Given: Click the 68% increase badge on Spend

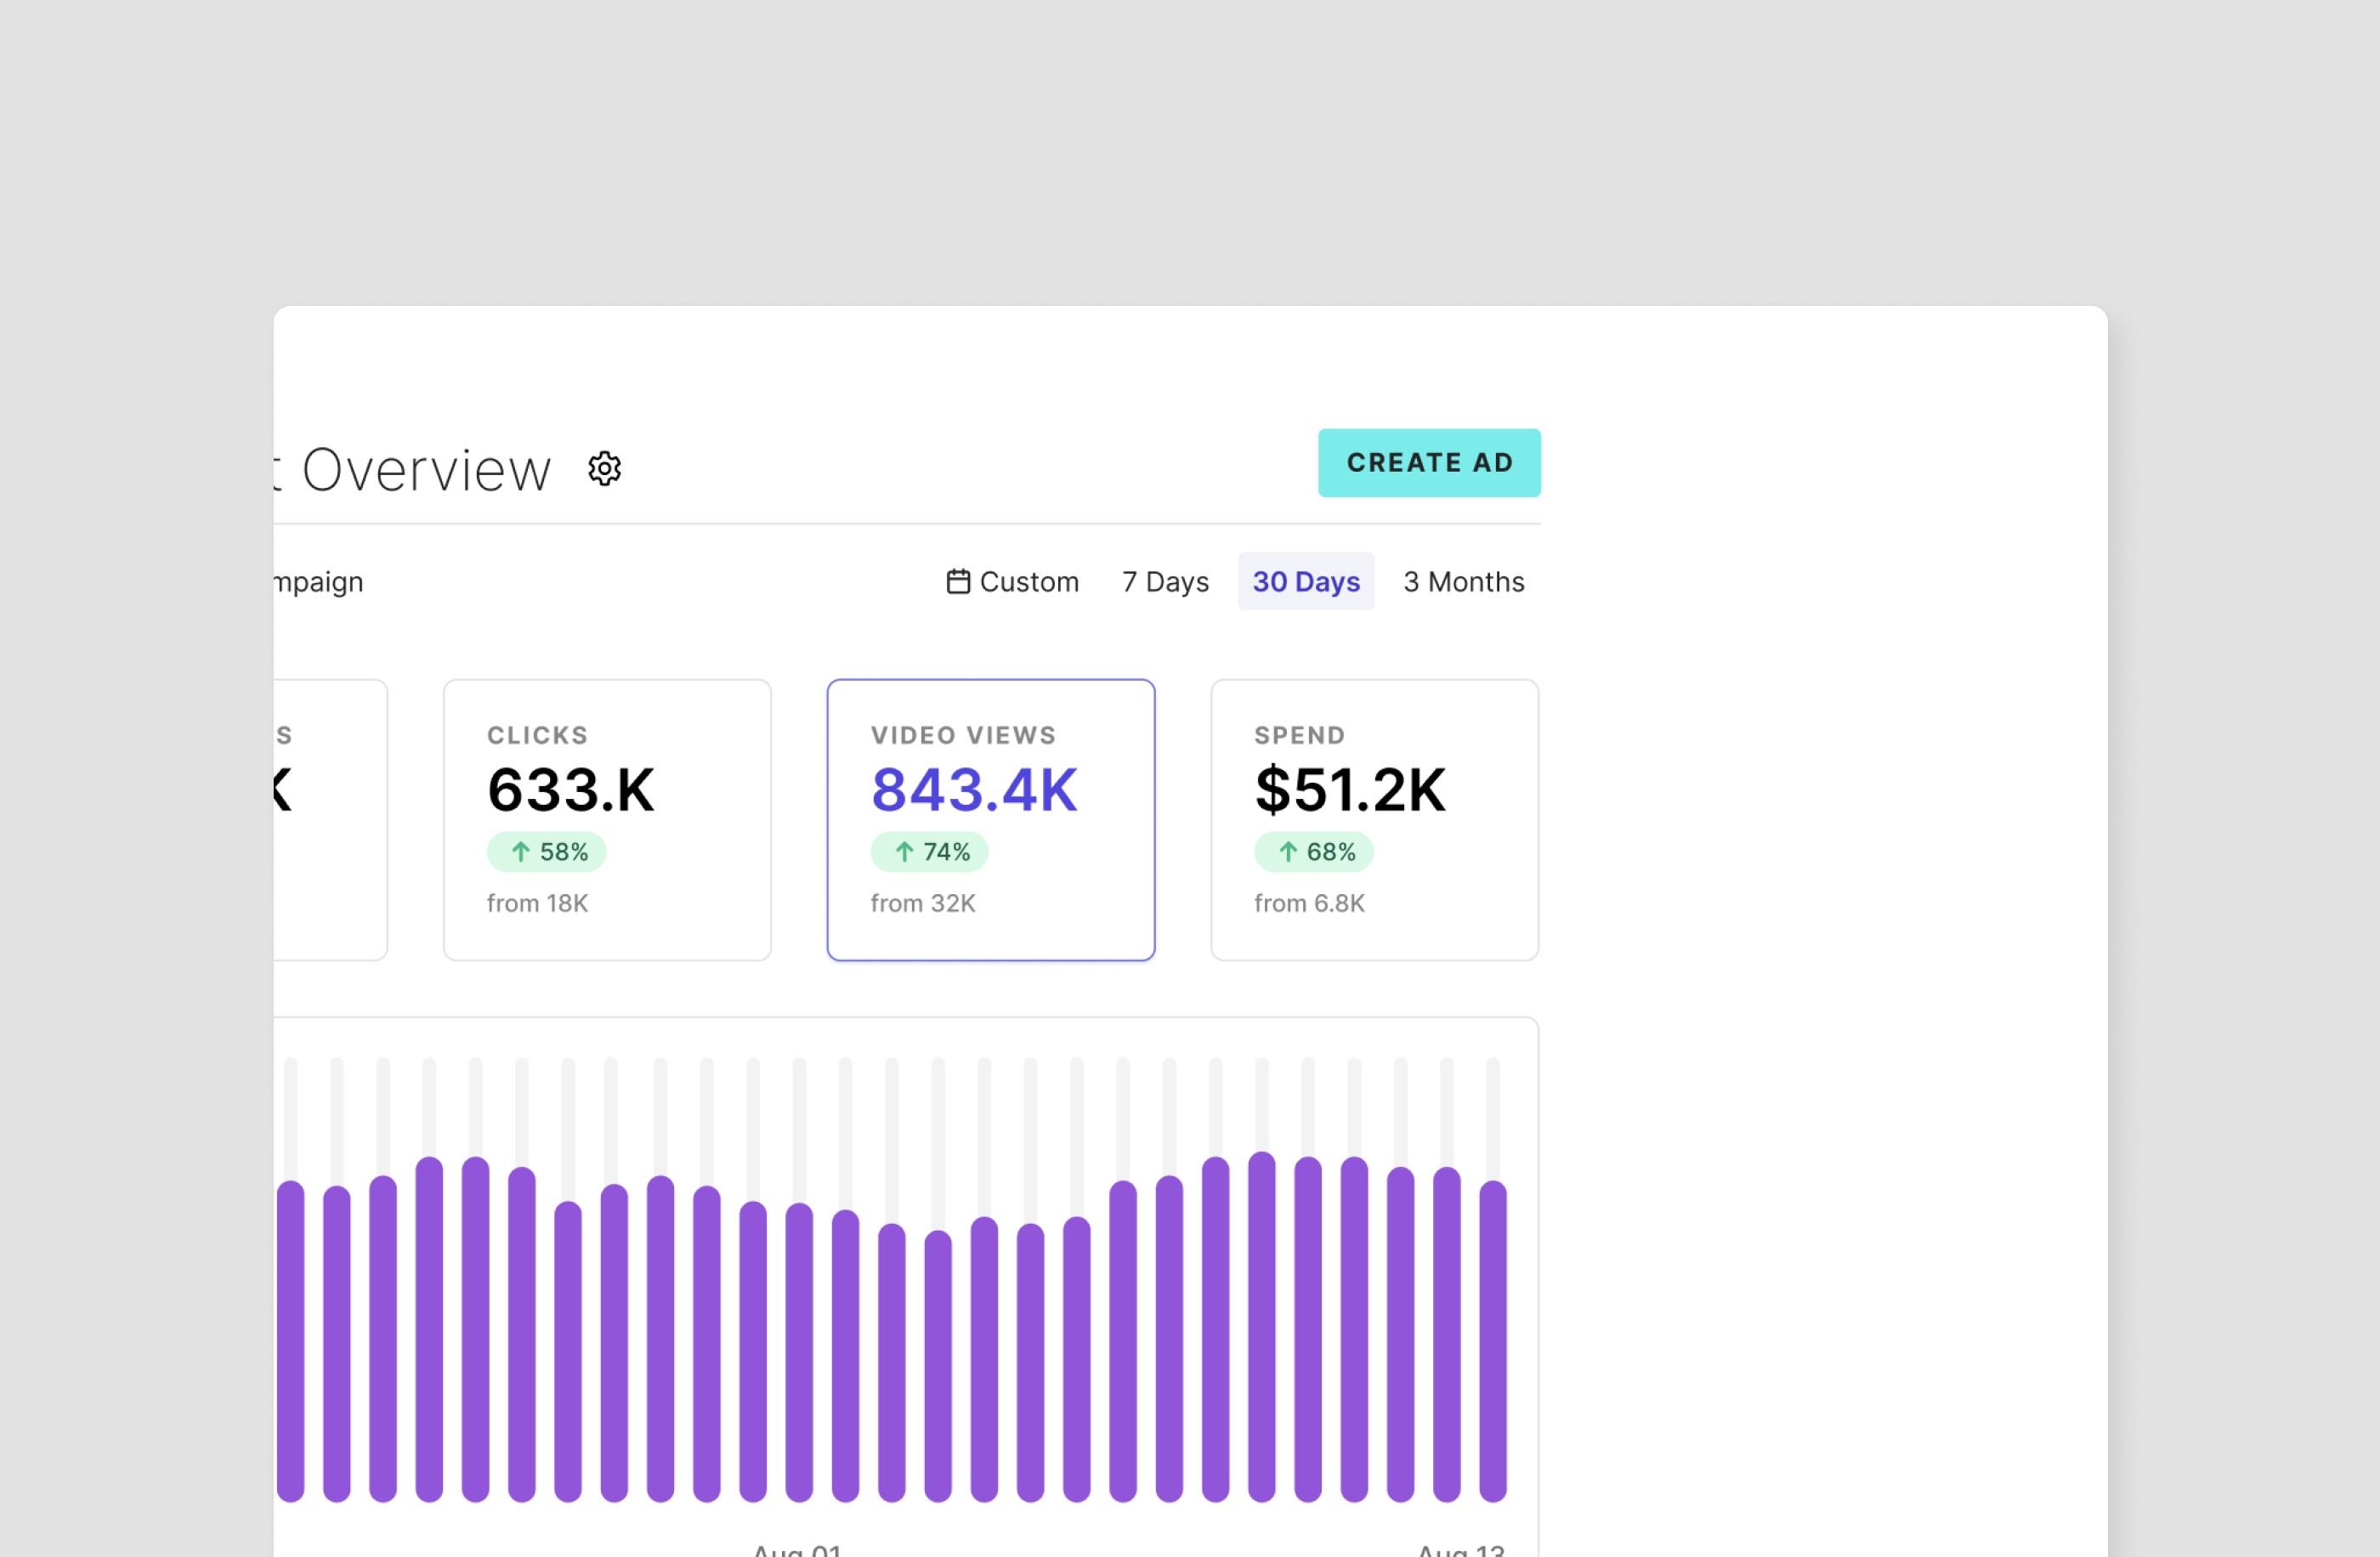Looking at the screenshot, I should pos(1313,851).
